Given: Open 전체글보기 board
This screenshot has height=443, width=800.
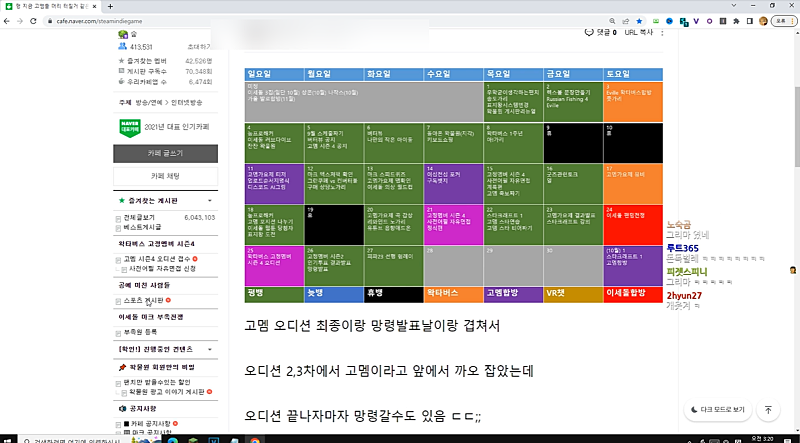Looking at the screenshot, I should pos(141,216).
